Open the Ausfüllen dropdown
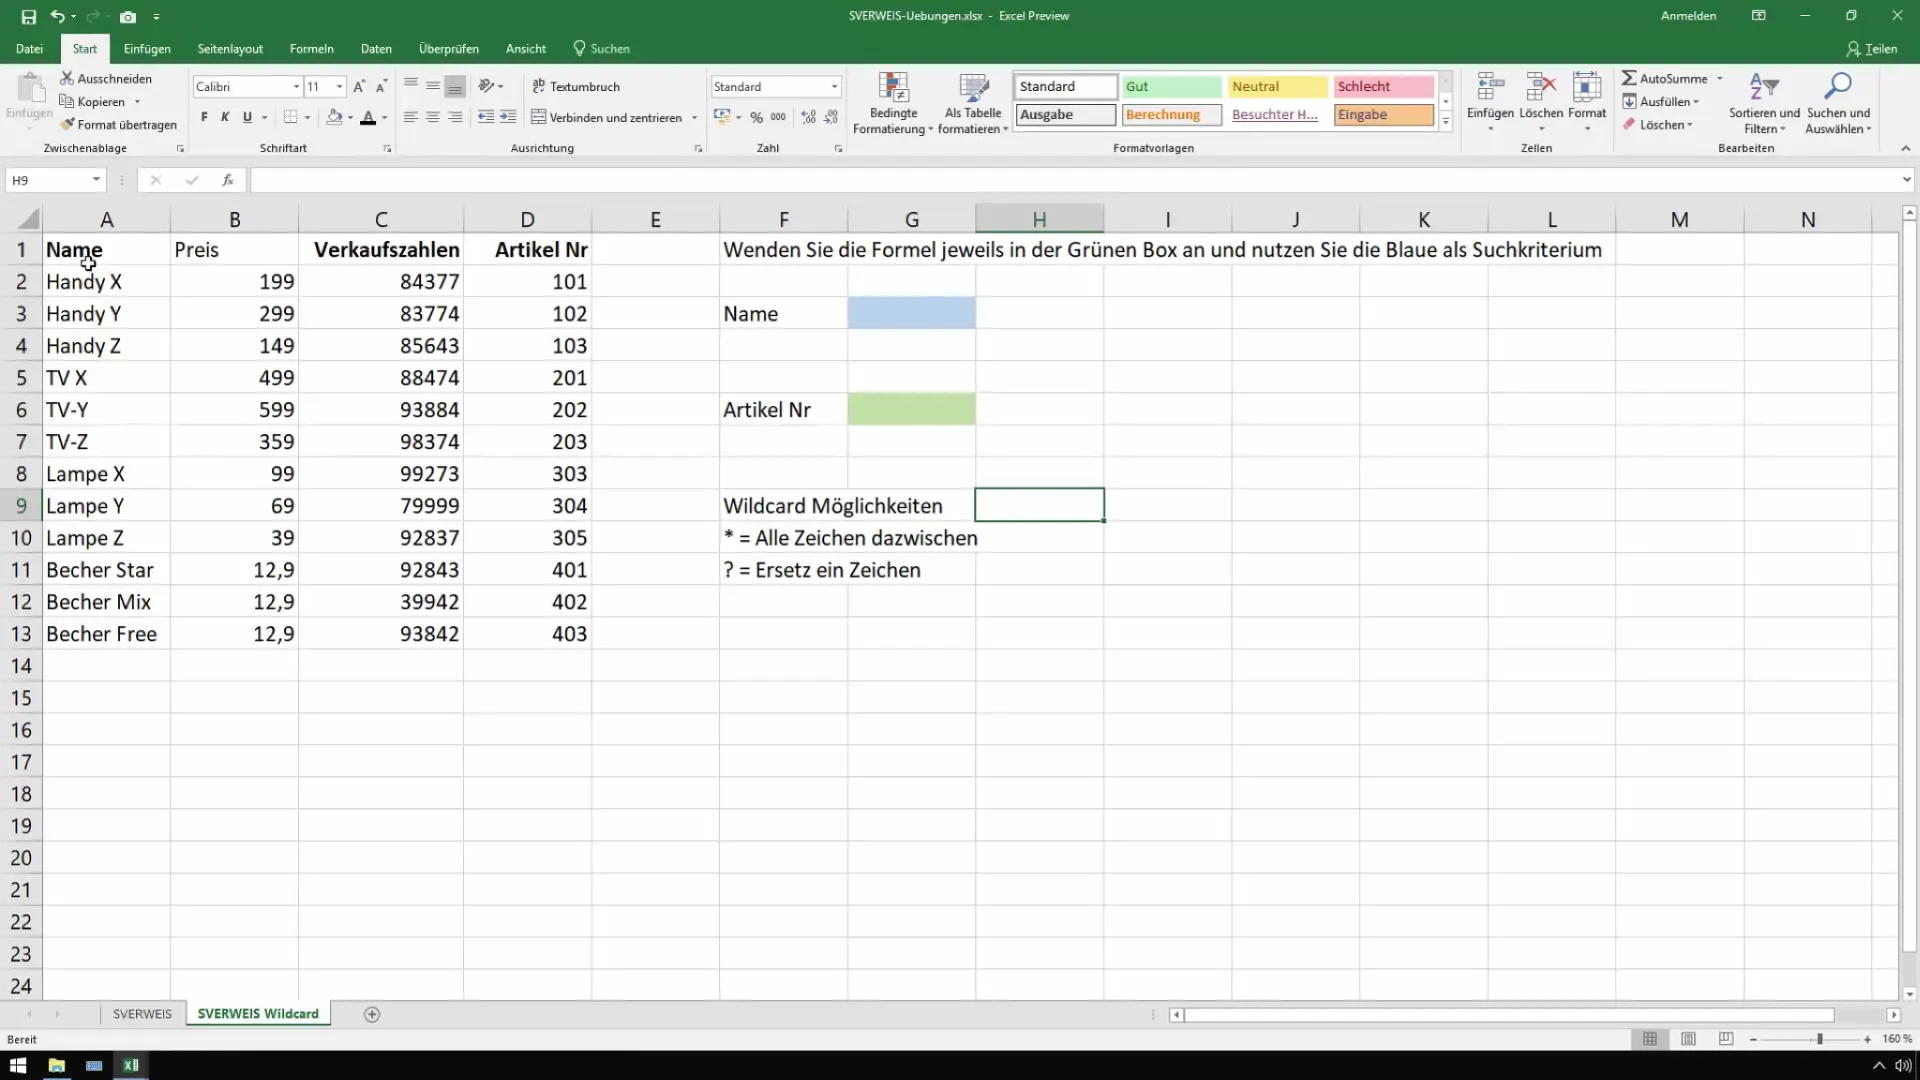Viewport: 1920px width, 1080px height. pyautogui.click(x=1661, y=101)
